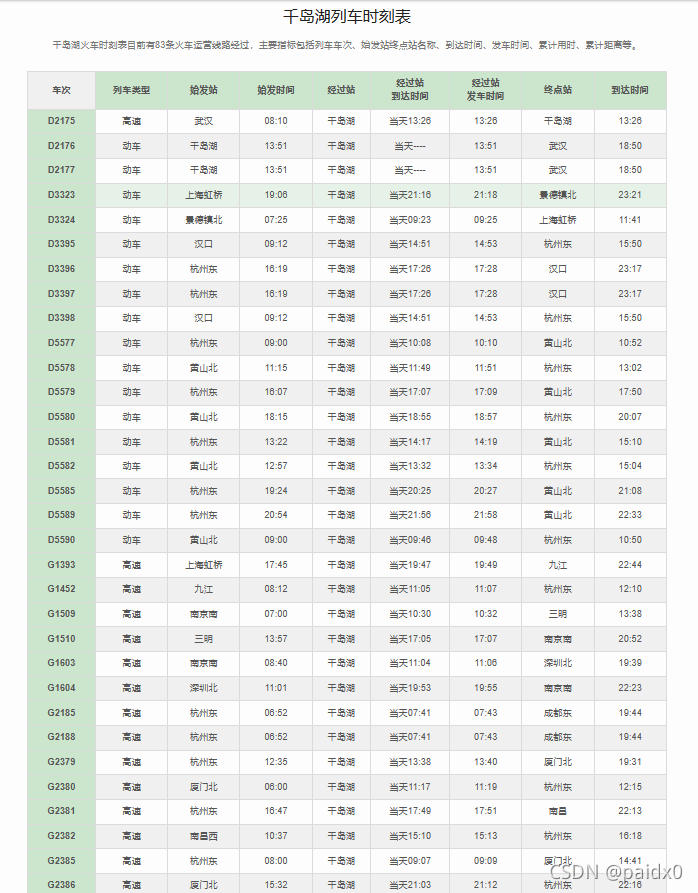Screen dimensions: 698x893
Task: Open train D3395 link
Action: coord(61,244)
